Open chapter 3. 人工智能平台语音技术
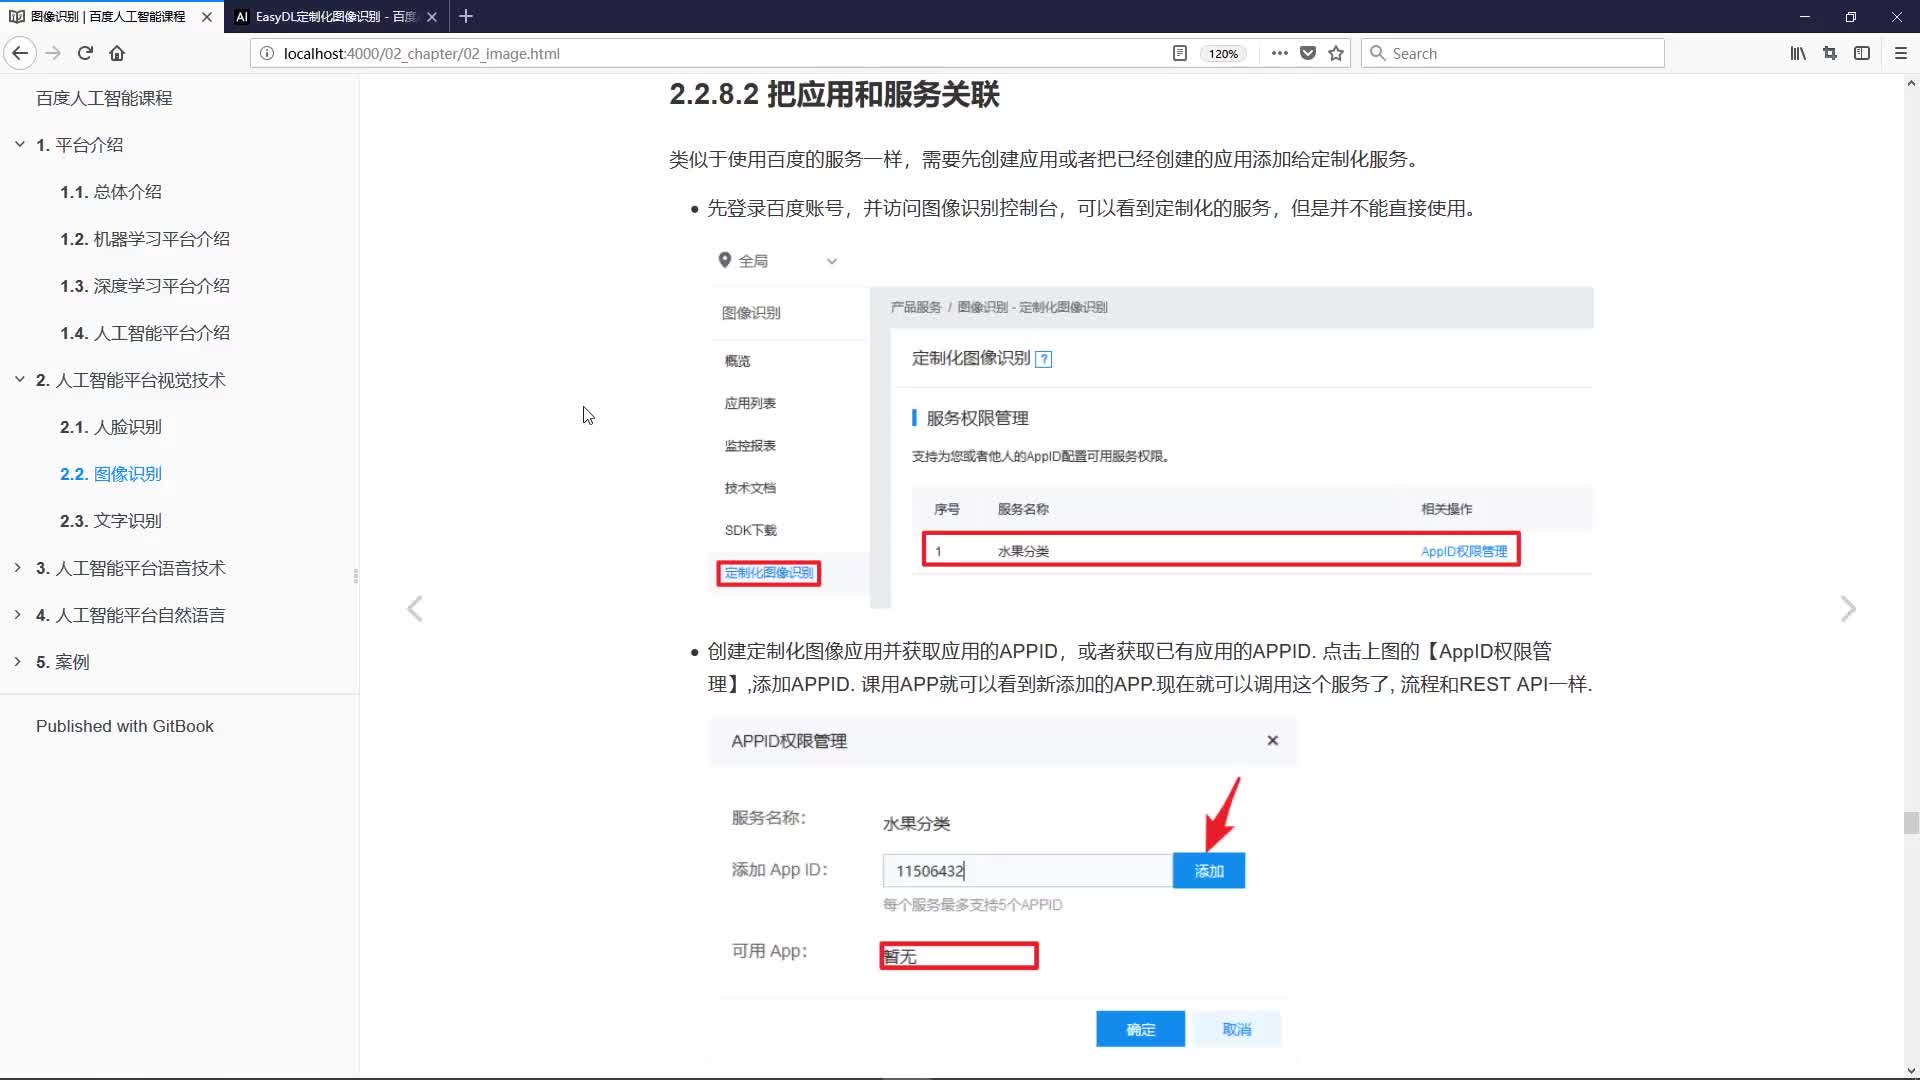Screen dimensions: 1920x1080 tap(131, 568)
